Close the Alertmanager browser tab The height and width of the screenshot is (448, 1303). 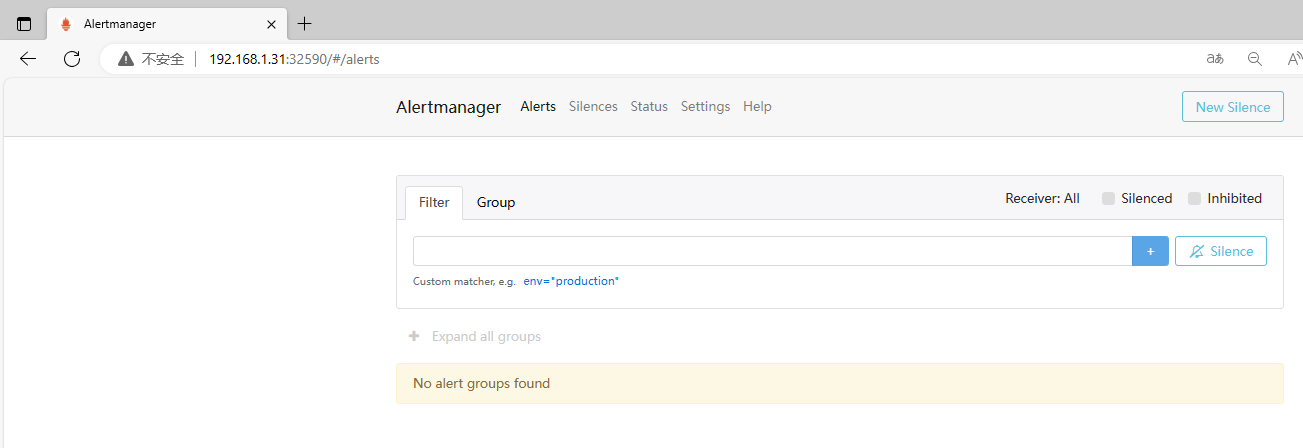point(272,24)
